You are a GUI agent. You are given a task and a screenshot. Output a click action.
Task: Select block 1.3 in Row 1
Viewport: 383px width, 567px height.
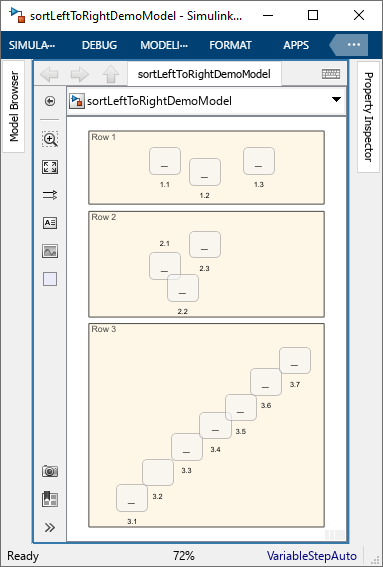(259, 161)
